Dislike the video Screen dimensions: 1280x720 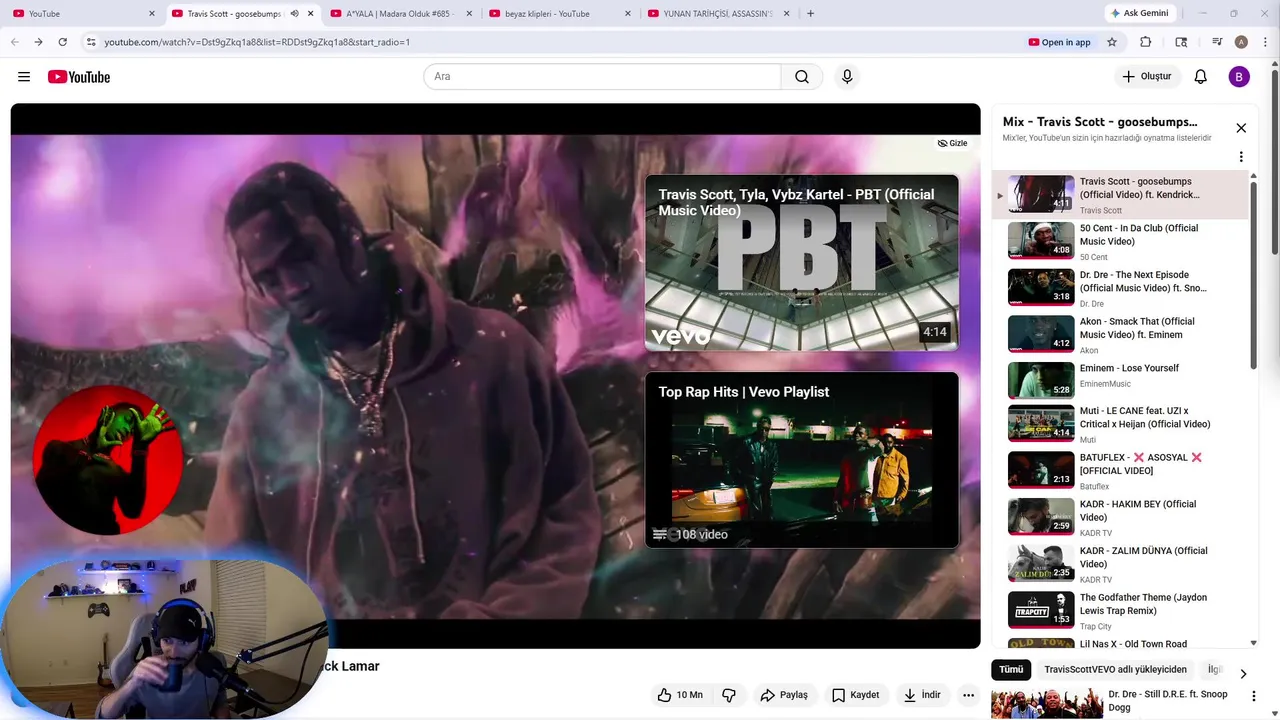(729, 694)
